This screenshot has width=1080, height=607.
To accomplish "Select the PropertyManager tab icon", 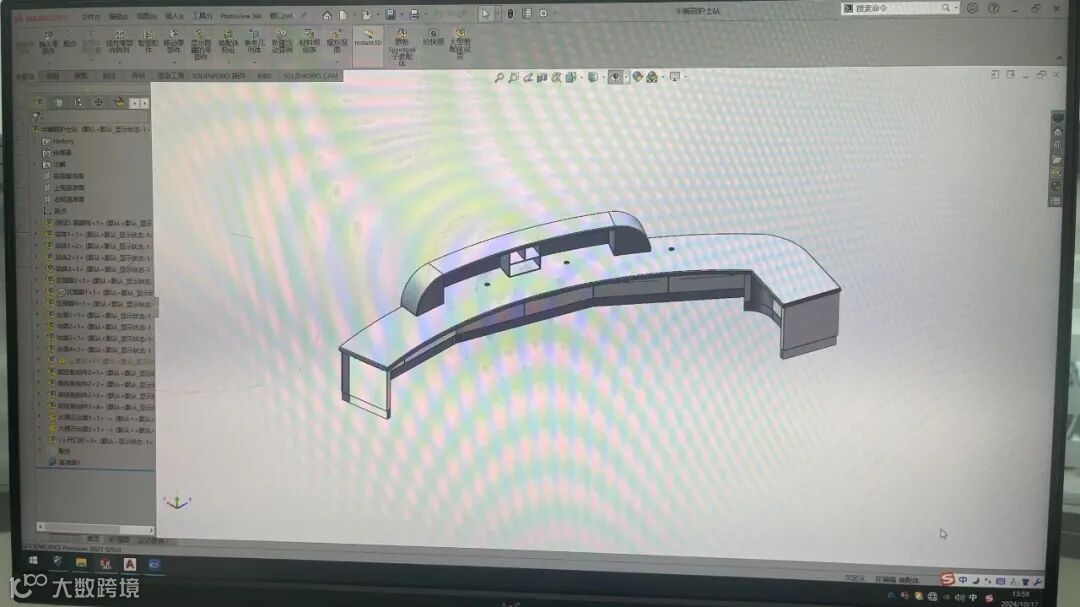I will pos(58,103).
